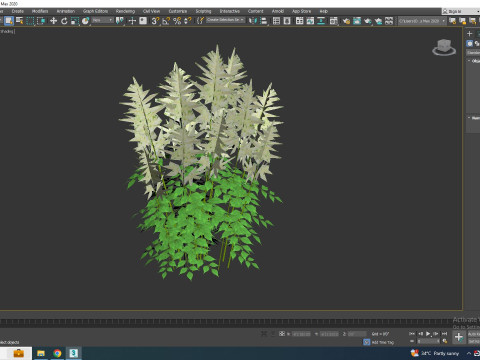Image resolution: width=480 pixels, height=360 pixels.
Task: Open Select by Name tool
Action: [20, 21]
